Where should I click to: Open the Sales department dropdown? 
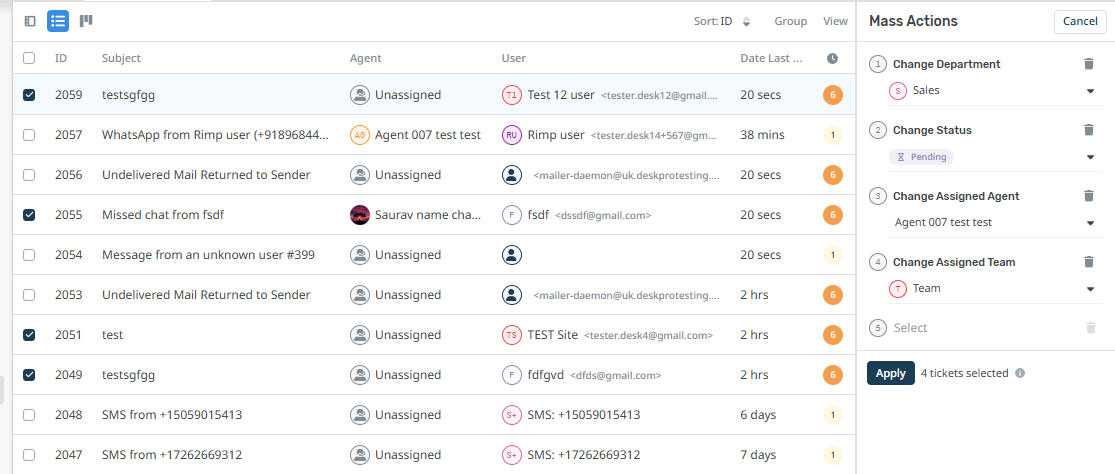pyautogui.click(x=1090, y=91)
